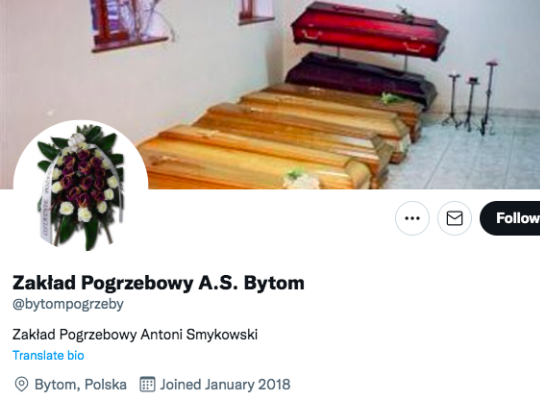Image resolution: width=540 pixels, height=400 pixels.
Task: Click the wreath ribbon in avatar
Action: coord(47,202)
